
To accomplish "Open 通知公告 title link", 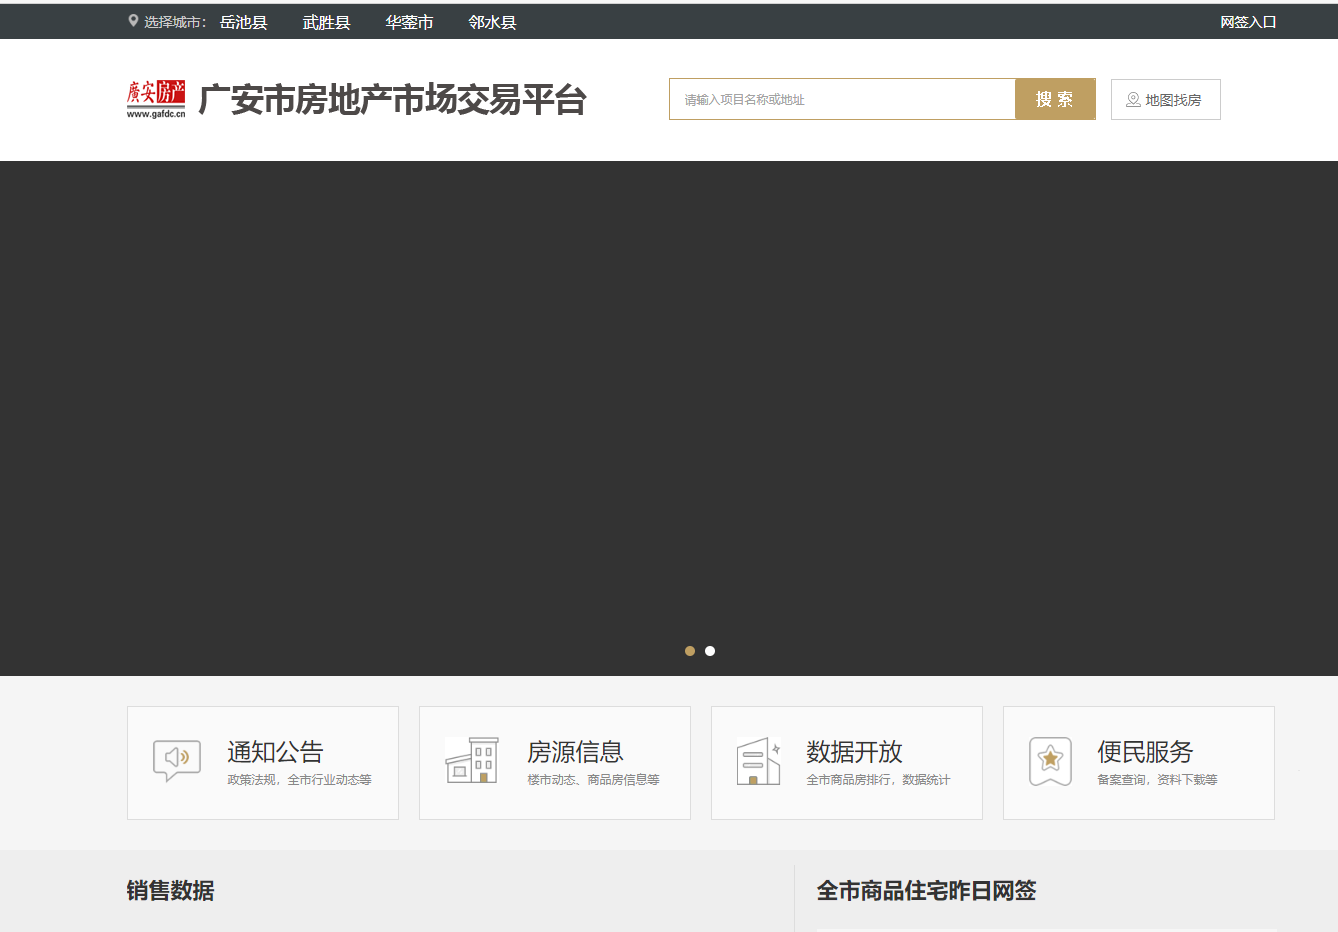I will (275, 752).
